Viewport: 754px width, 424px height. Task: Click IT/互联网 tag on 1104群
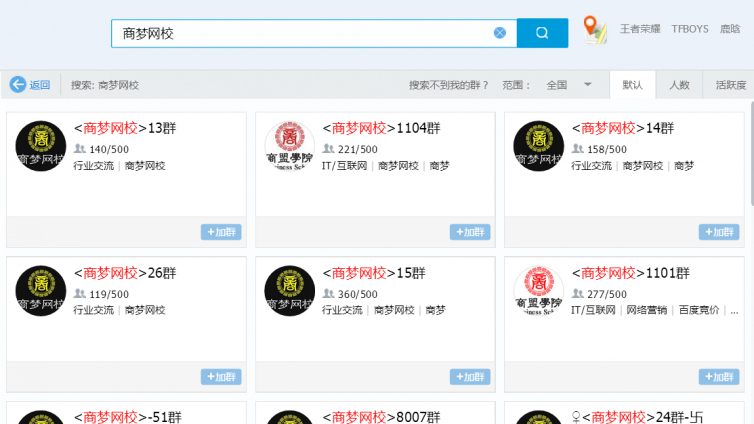pyautogui.click(x=345, y=166)
